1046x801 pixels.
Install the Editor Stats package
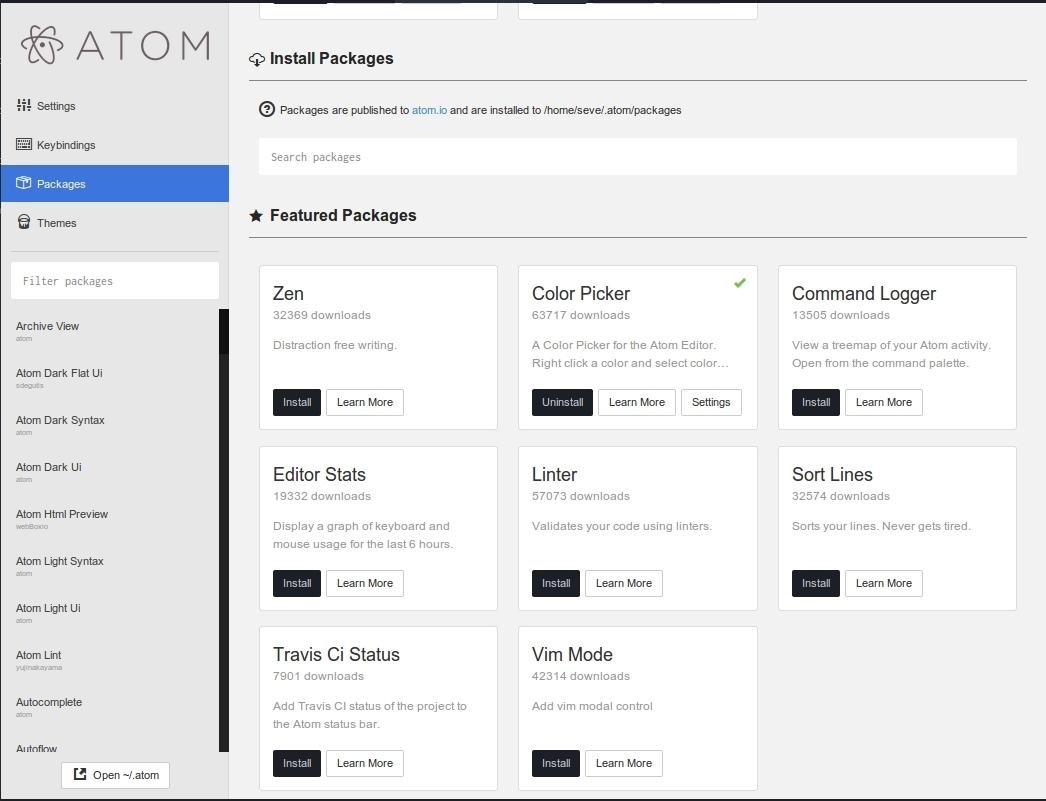tap(297, 583)
